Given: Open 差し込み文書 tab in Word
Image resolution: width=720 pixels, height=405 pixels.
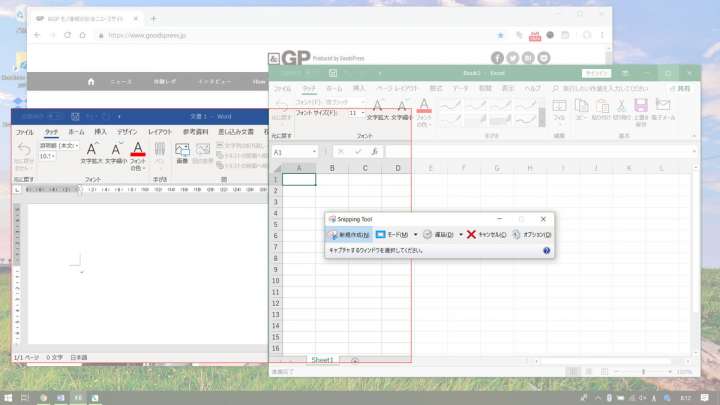Looking at the screenshot, I should (x=236, y=132).
